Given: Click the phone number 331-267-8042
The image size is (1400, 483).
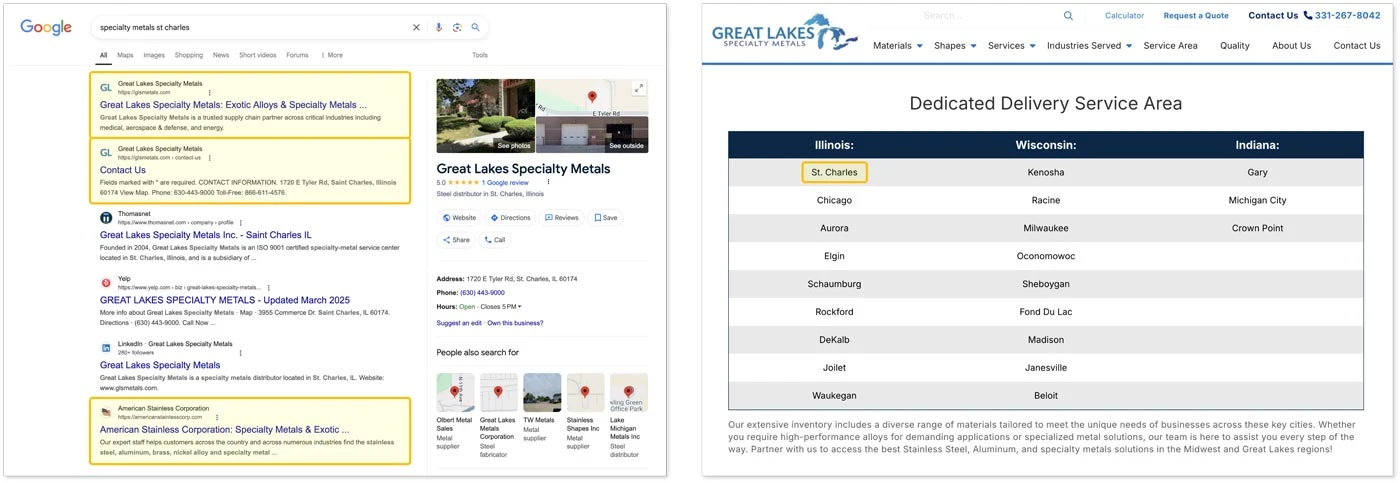Looking at the screenshot, I should [x=1347, y=15].
